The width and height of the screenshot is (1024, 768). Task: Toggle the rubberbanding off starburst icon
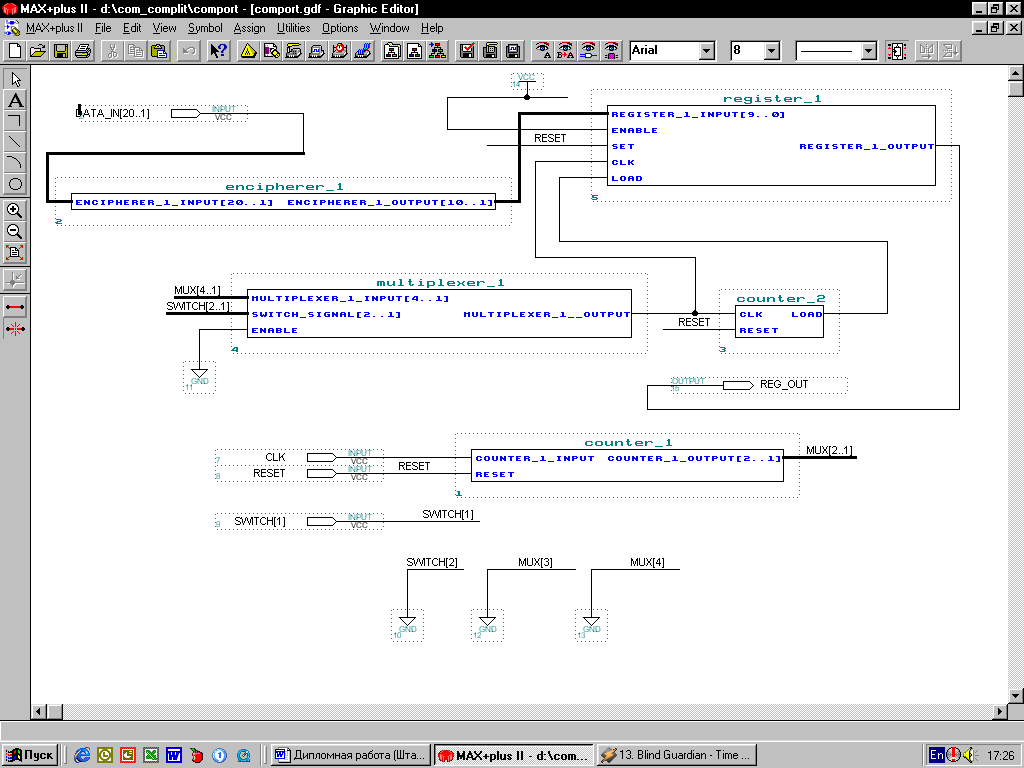[x=15, y=328]
